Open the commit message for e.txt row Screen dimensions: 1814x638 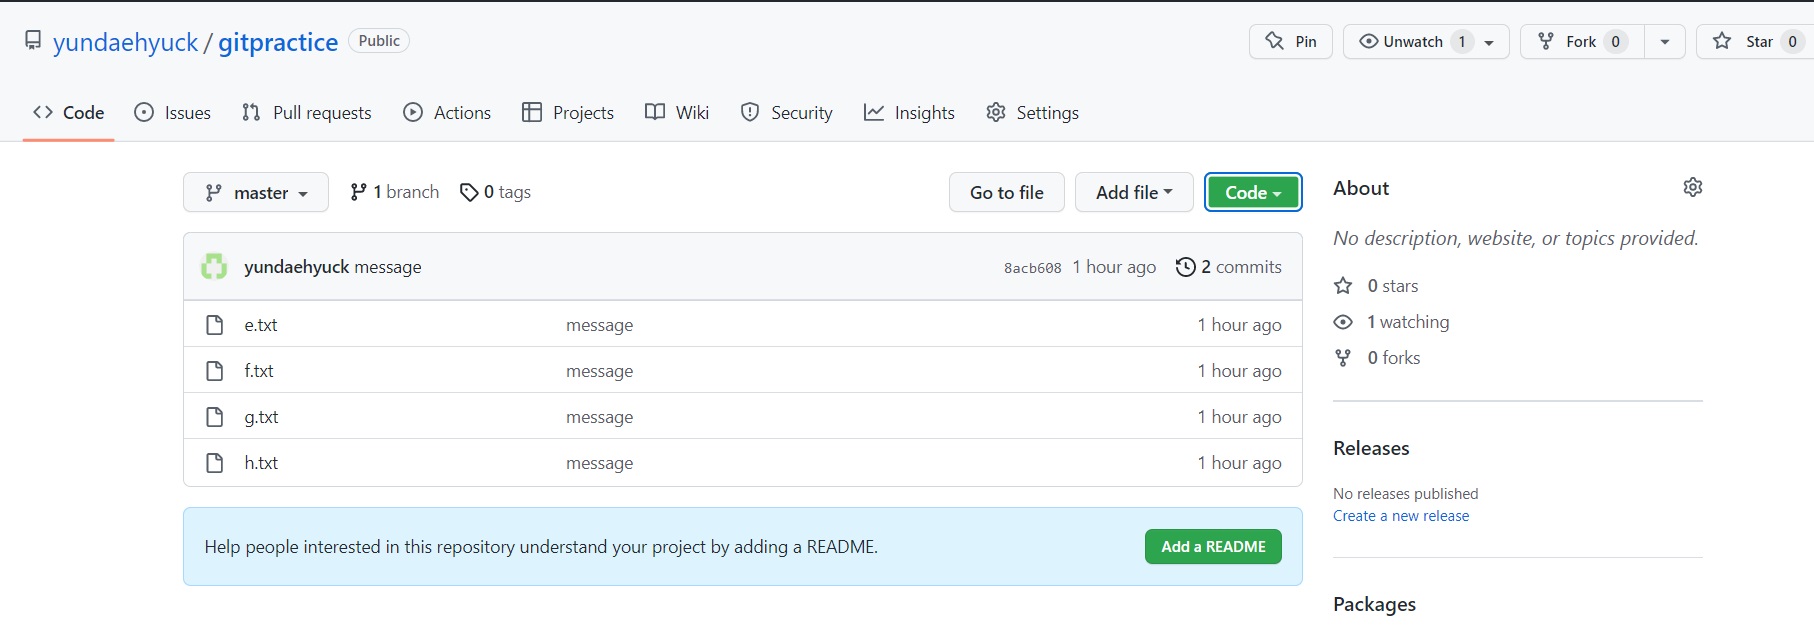click(x=599, y=325)
